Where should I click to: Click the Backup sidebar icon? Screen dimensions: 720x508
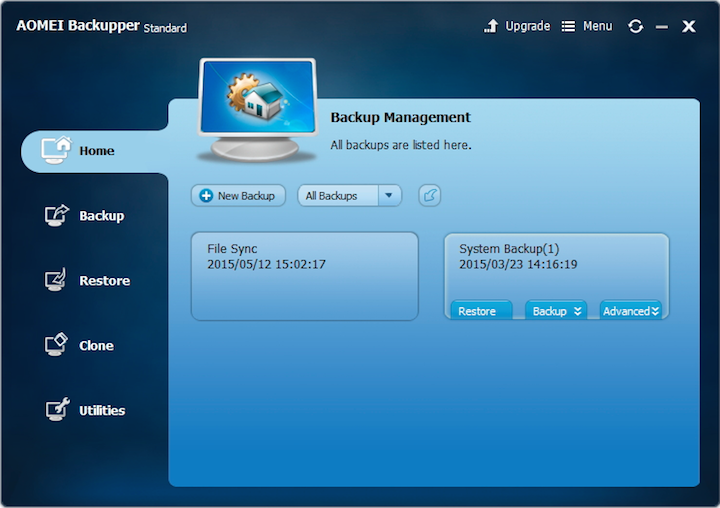pyautogui.click(x=56, y=215)
